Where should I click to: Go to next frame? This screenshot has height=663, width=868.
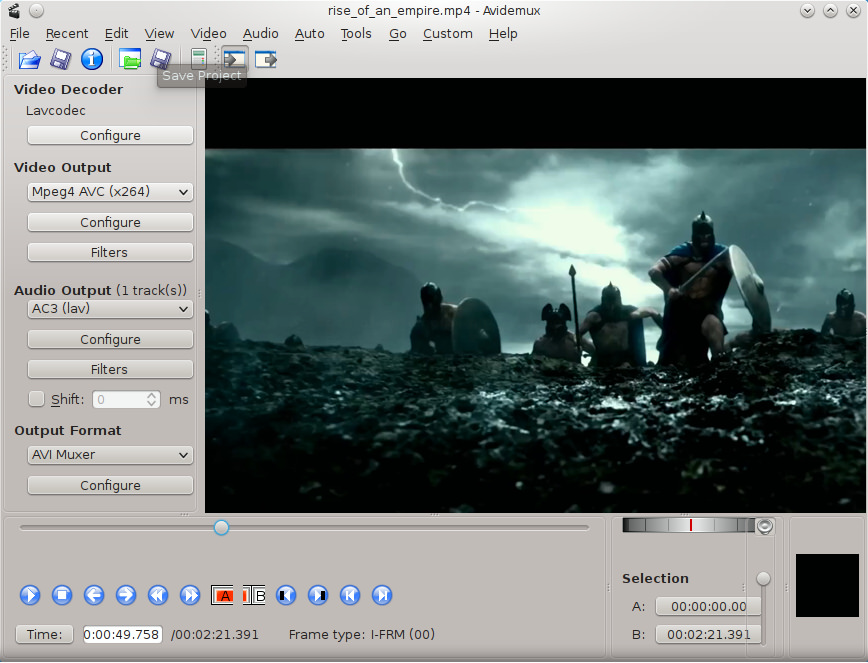[x=126, y=595]
